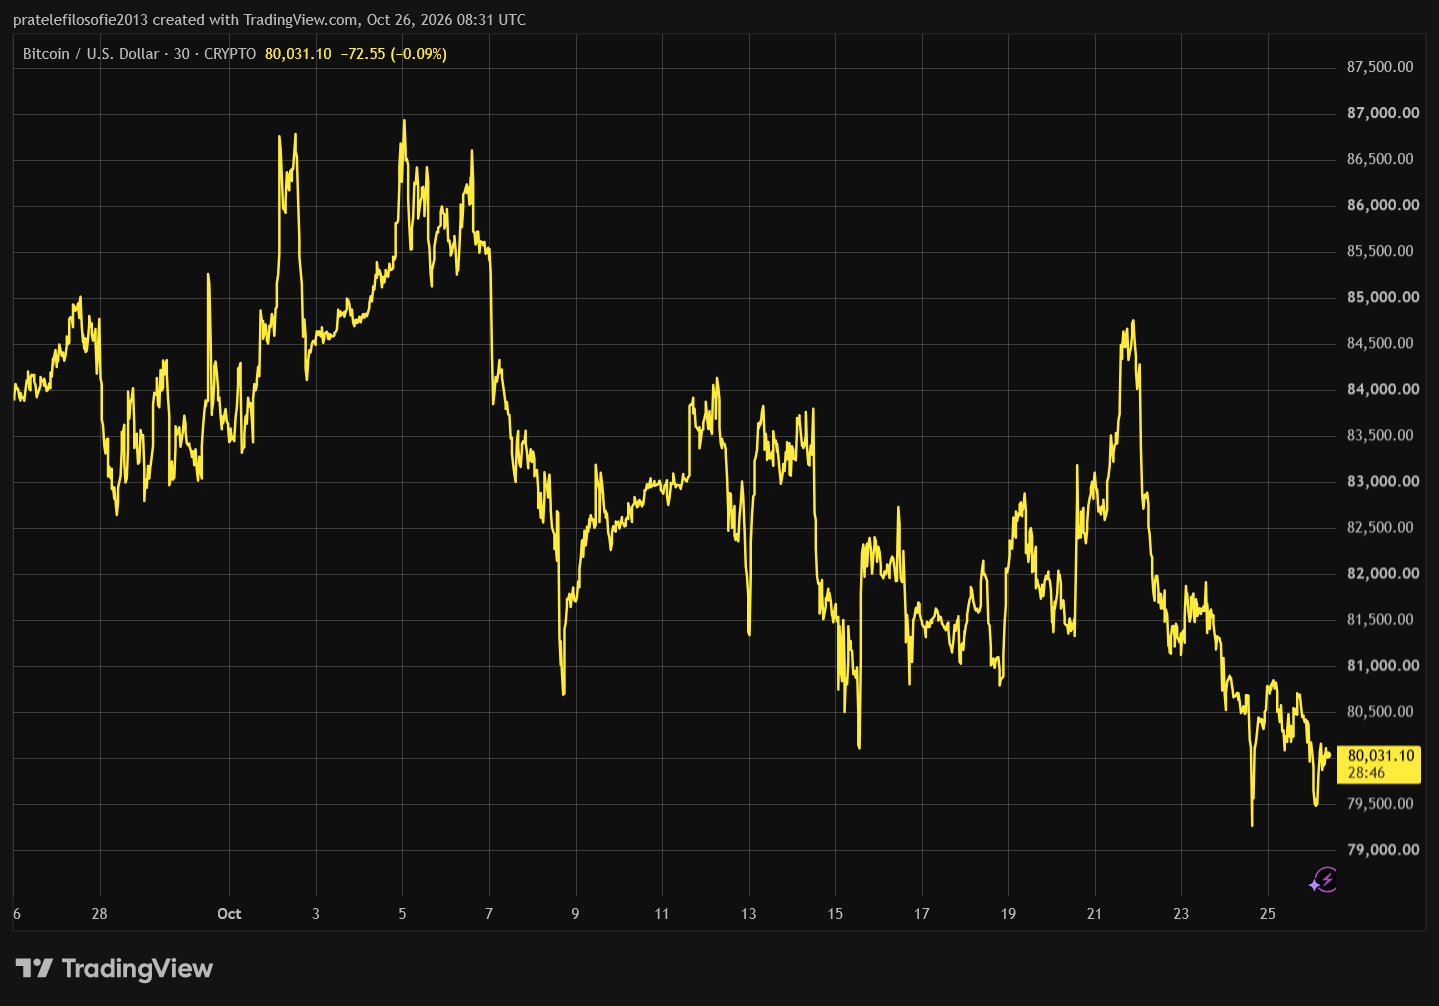Click the date label 11 on the time axis
This screenshot has width=1439, height=1006.
(662, 914)
